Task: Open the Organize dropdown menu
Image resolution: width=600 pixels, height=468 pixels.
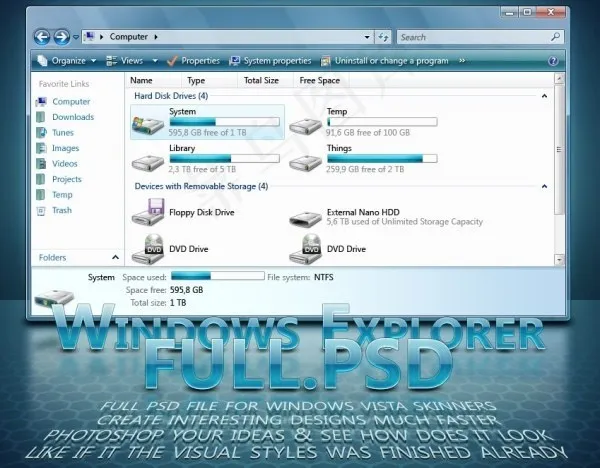Action: tap(74, 61)
